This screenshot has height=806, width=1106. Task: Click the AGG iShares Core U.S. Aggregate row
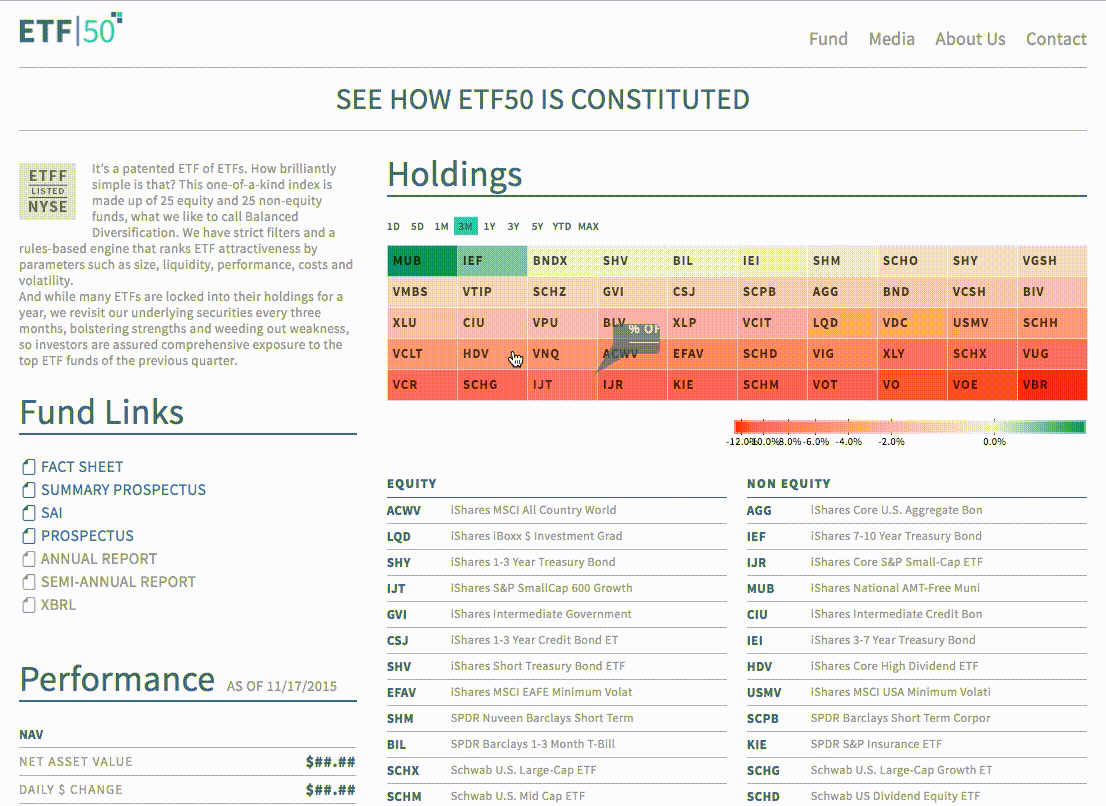point(917,511)
